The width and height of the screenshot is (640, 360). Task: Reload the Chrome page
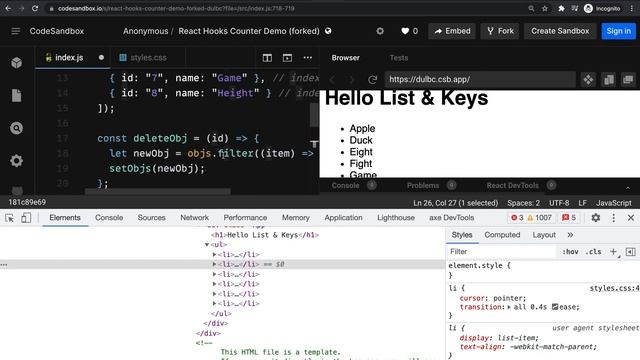pyautogui.click(x=35, y=8)
